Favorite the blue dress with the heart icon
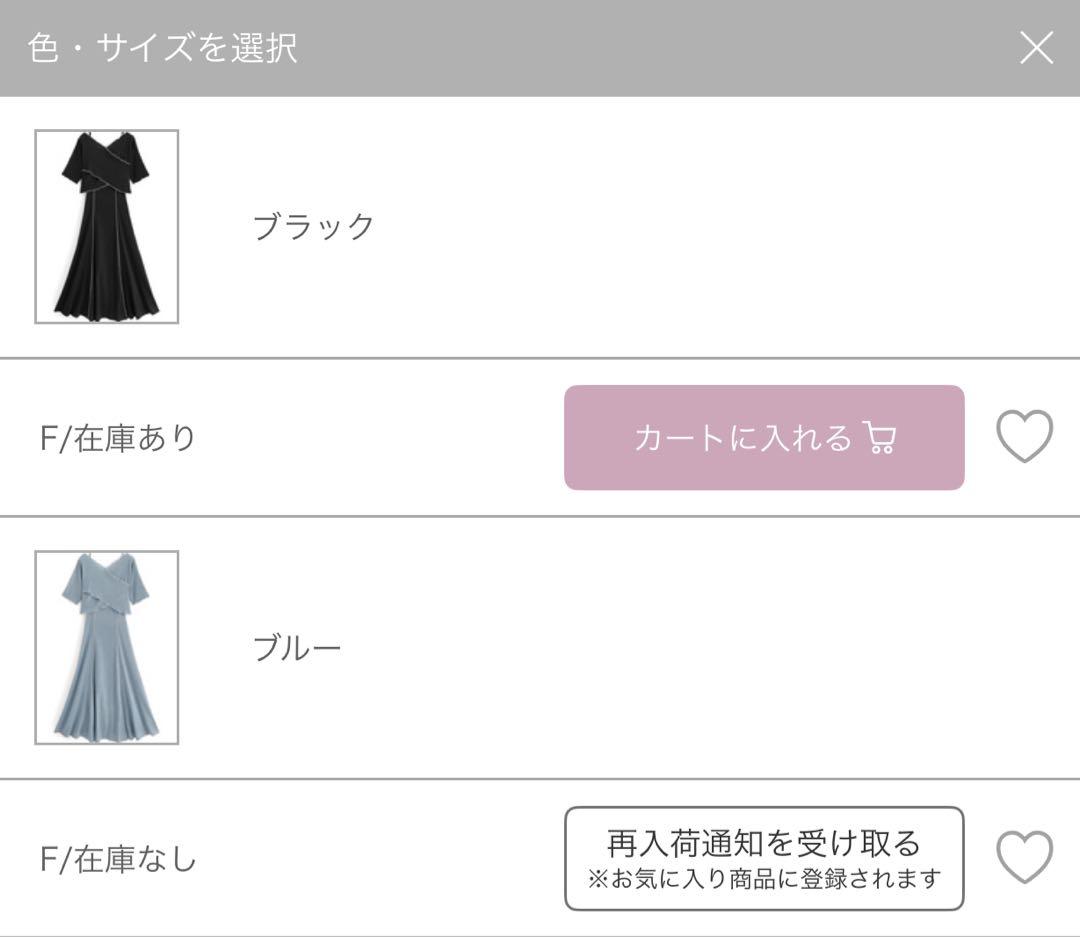The width and height of the screenshot is (1080, 937). coord(1024,858)
